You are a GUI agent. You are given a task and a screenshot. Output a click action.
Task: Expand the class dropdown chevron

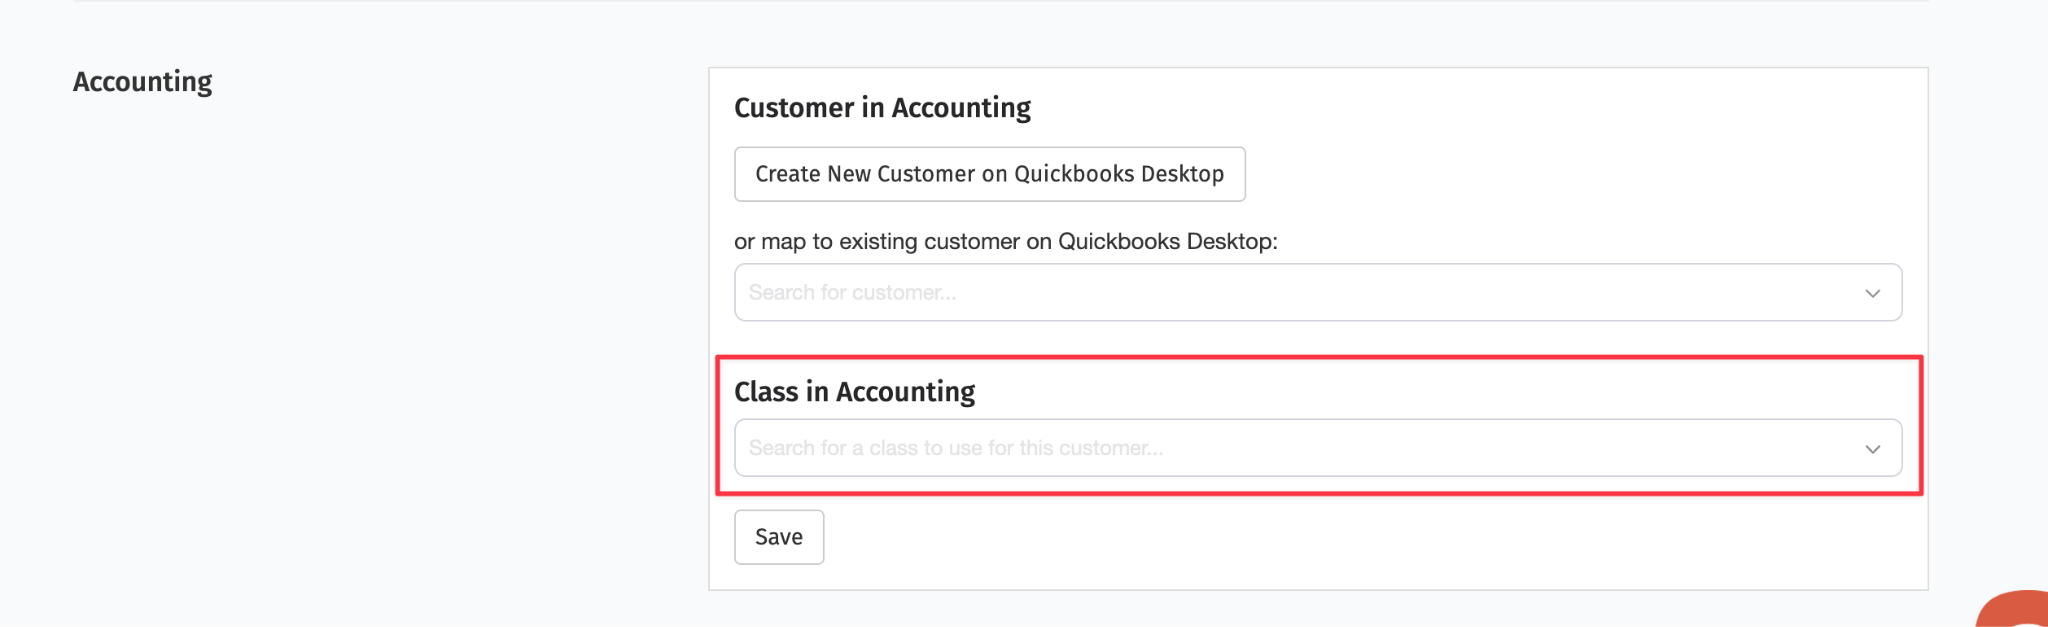(1872, 449)
